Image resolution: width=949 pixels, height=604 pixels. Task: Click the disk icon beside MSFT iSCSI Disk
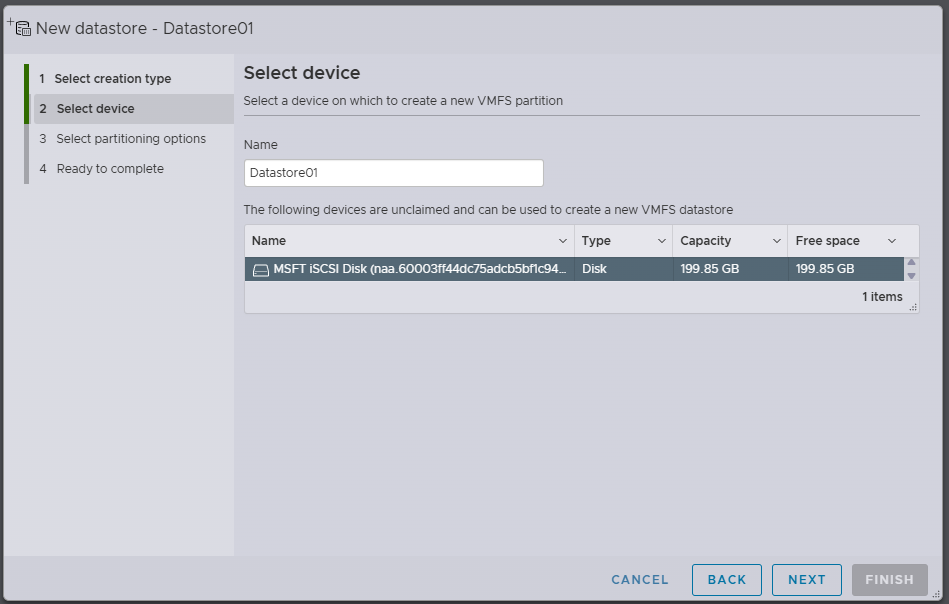[260, 270]
